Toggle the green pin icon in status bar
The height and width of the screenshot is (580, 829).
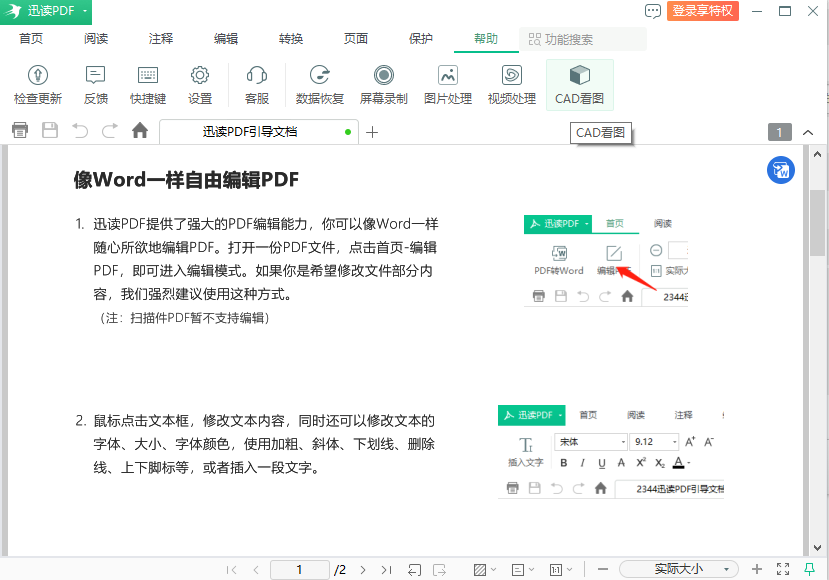point(809,569)
